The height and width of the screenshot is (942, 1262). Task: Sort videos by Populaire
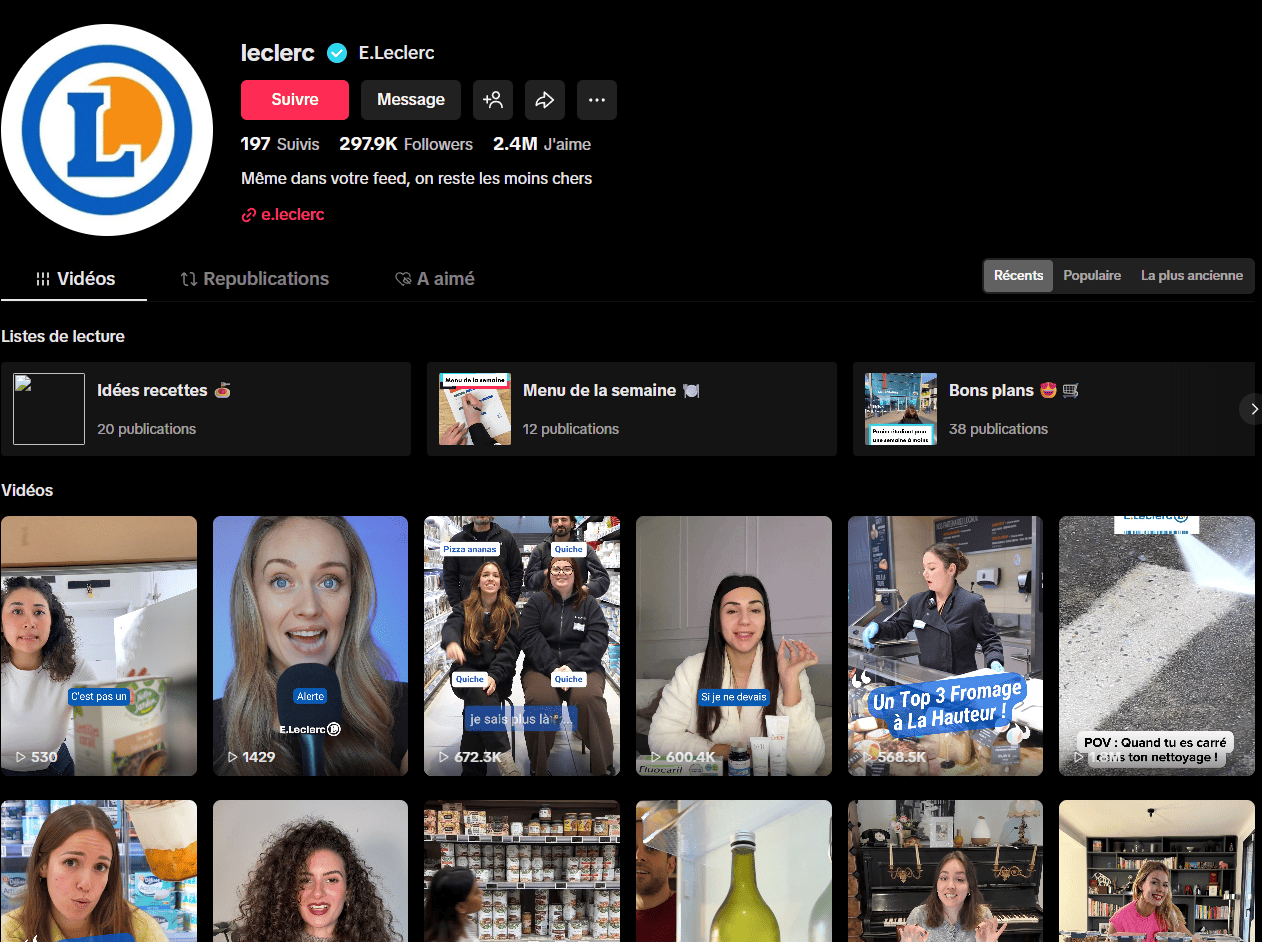1092,276
